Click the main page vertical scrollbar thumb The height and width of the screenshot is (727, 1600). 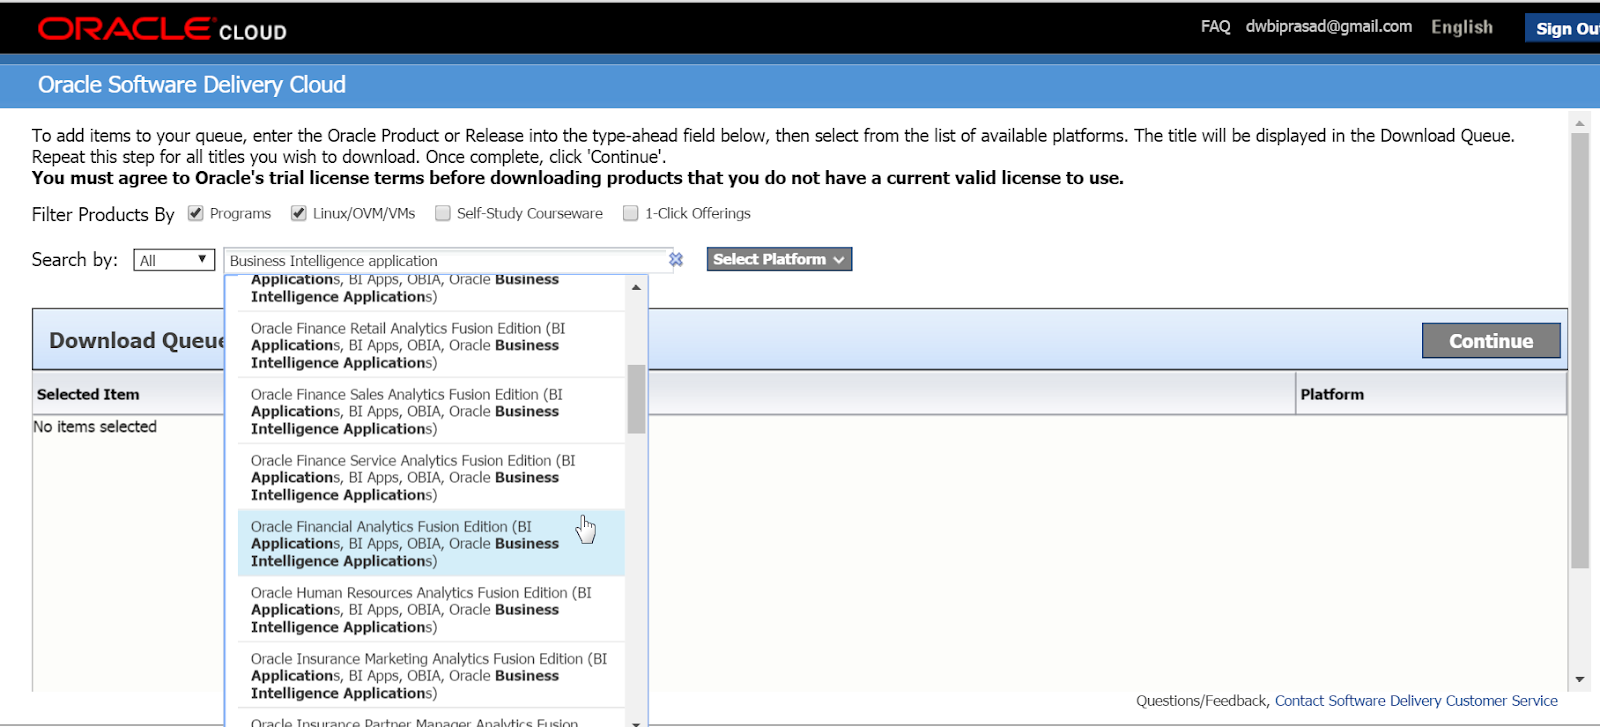(x=1580, y=351)
